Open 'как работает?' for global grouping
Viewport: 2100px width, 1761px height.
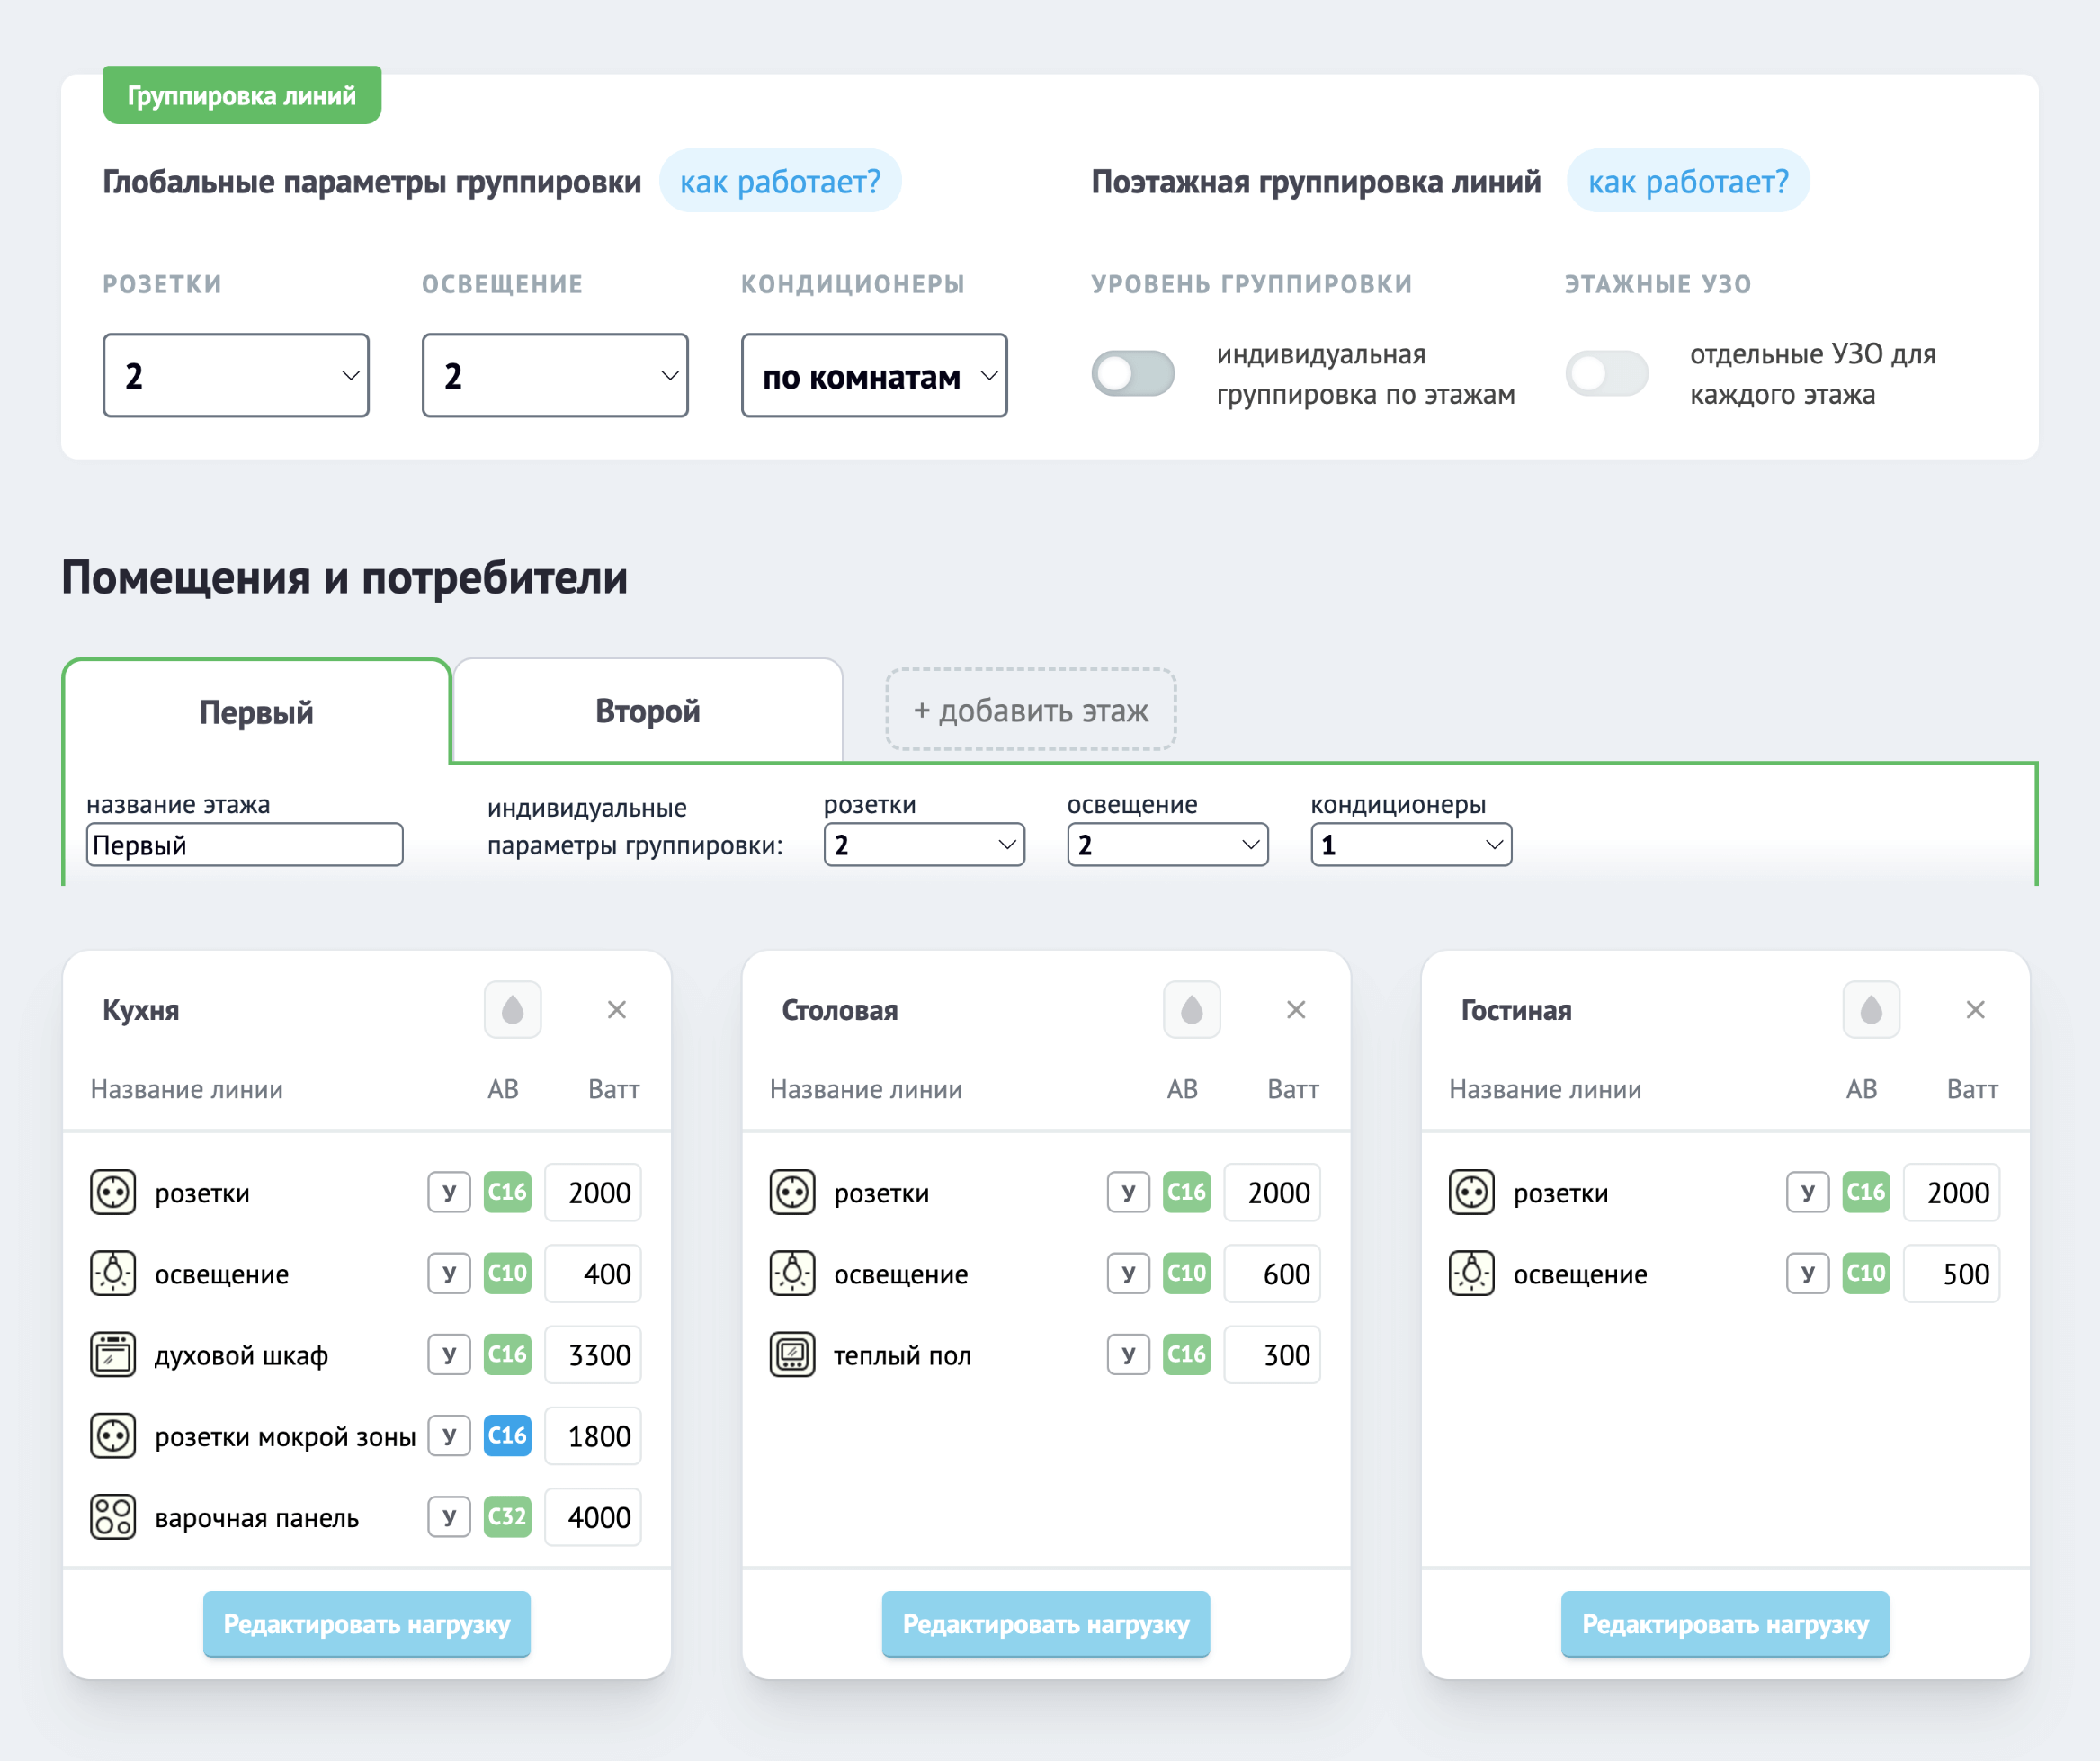click(x=780, y=181)
